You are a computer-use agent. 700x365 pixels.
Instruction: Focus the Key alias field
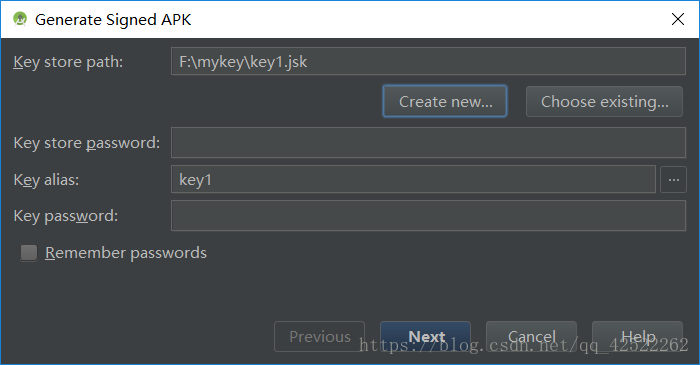(x=413, y=179)
